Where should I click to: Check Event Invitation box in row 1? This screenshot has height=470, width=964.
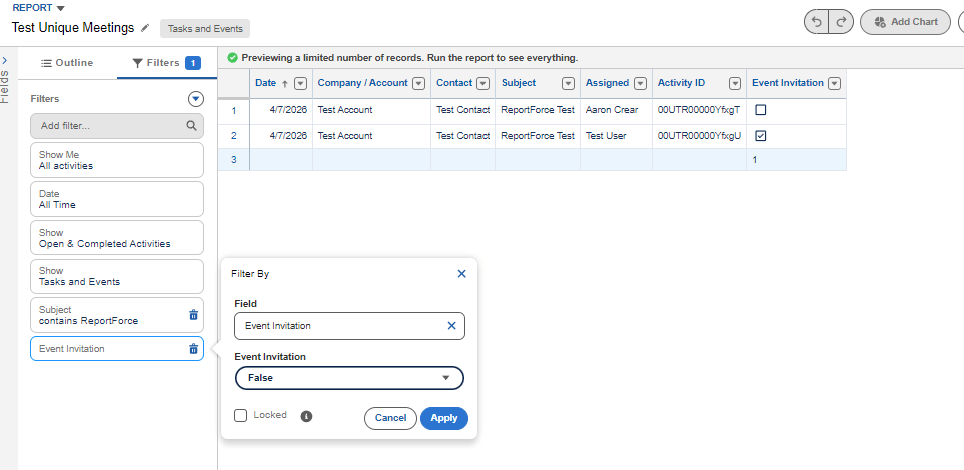760,110
